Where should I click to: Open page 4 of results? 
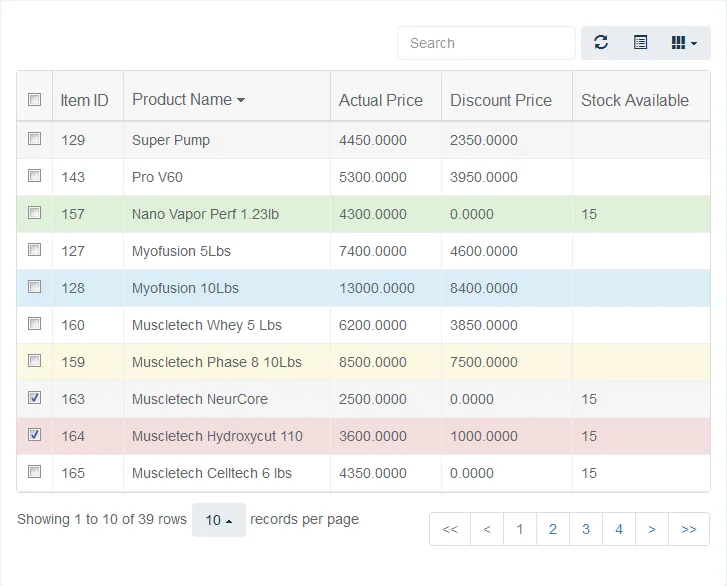click(x=619, y=529)
